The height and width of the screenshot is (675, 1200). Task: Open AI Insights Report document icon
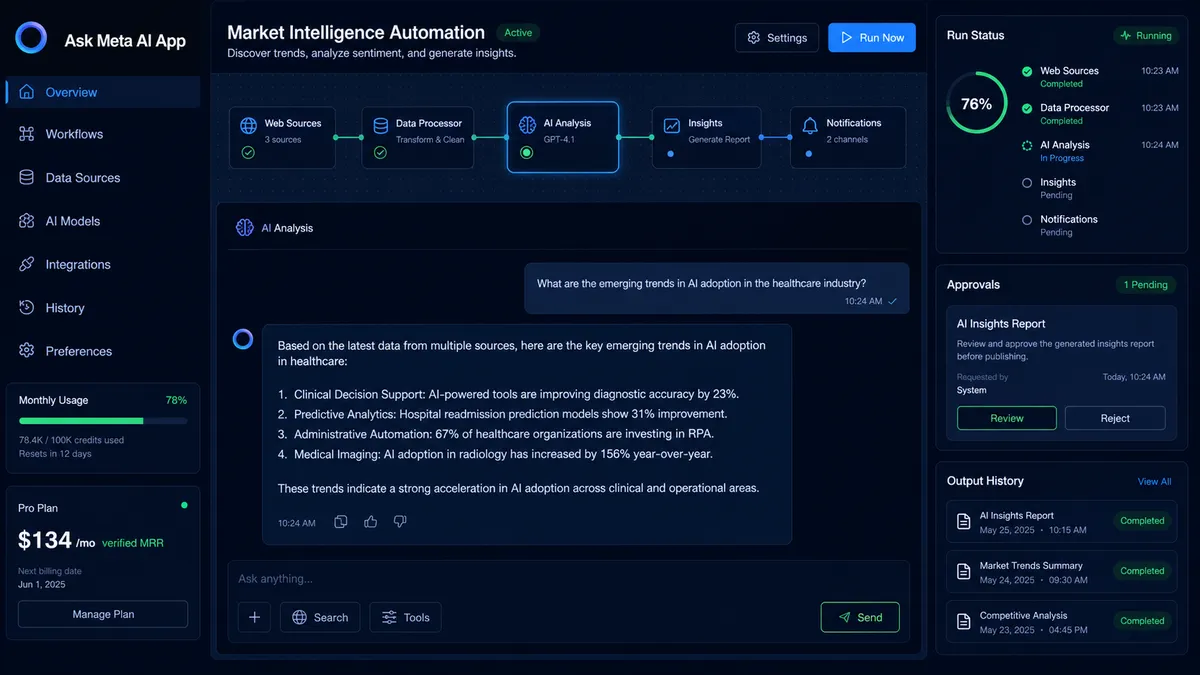[x=964, y=521]
